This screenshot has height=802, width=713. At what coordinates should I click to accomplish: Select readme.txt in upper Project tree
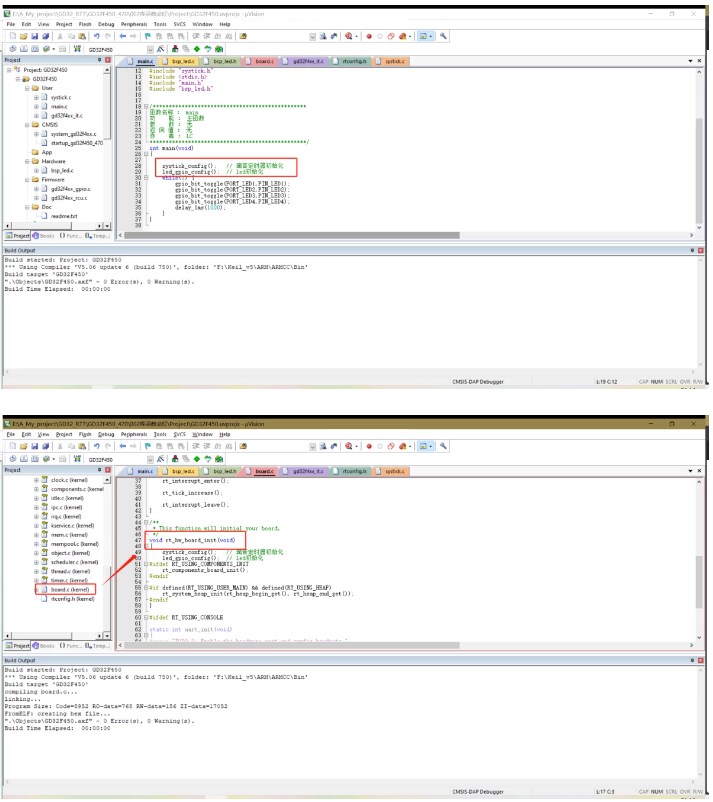pyautogui.click(x=64, y=216)
